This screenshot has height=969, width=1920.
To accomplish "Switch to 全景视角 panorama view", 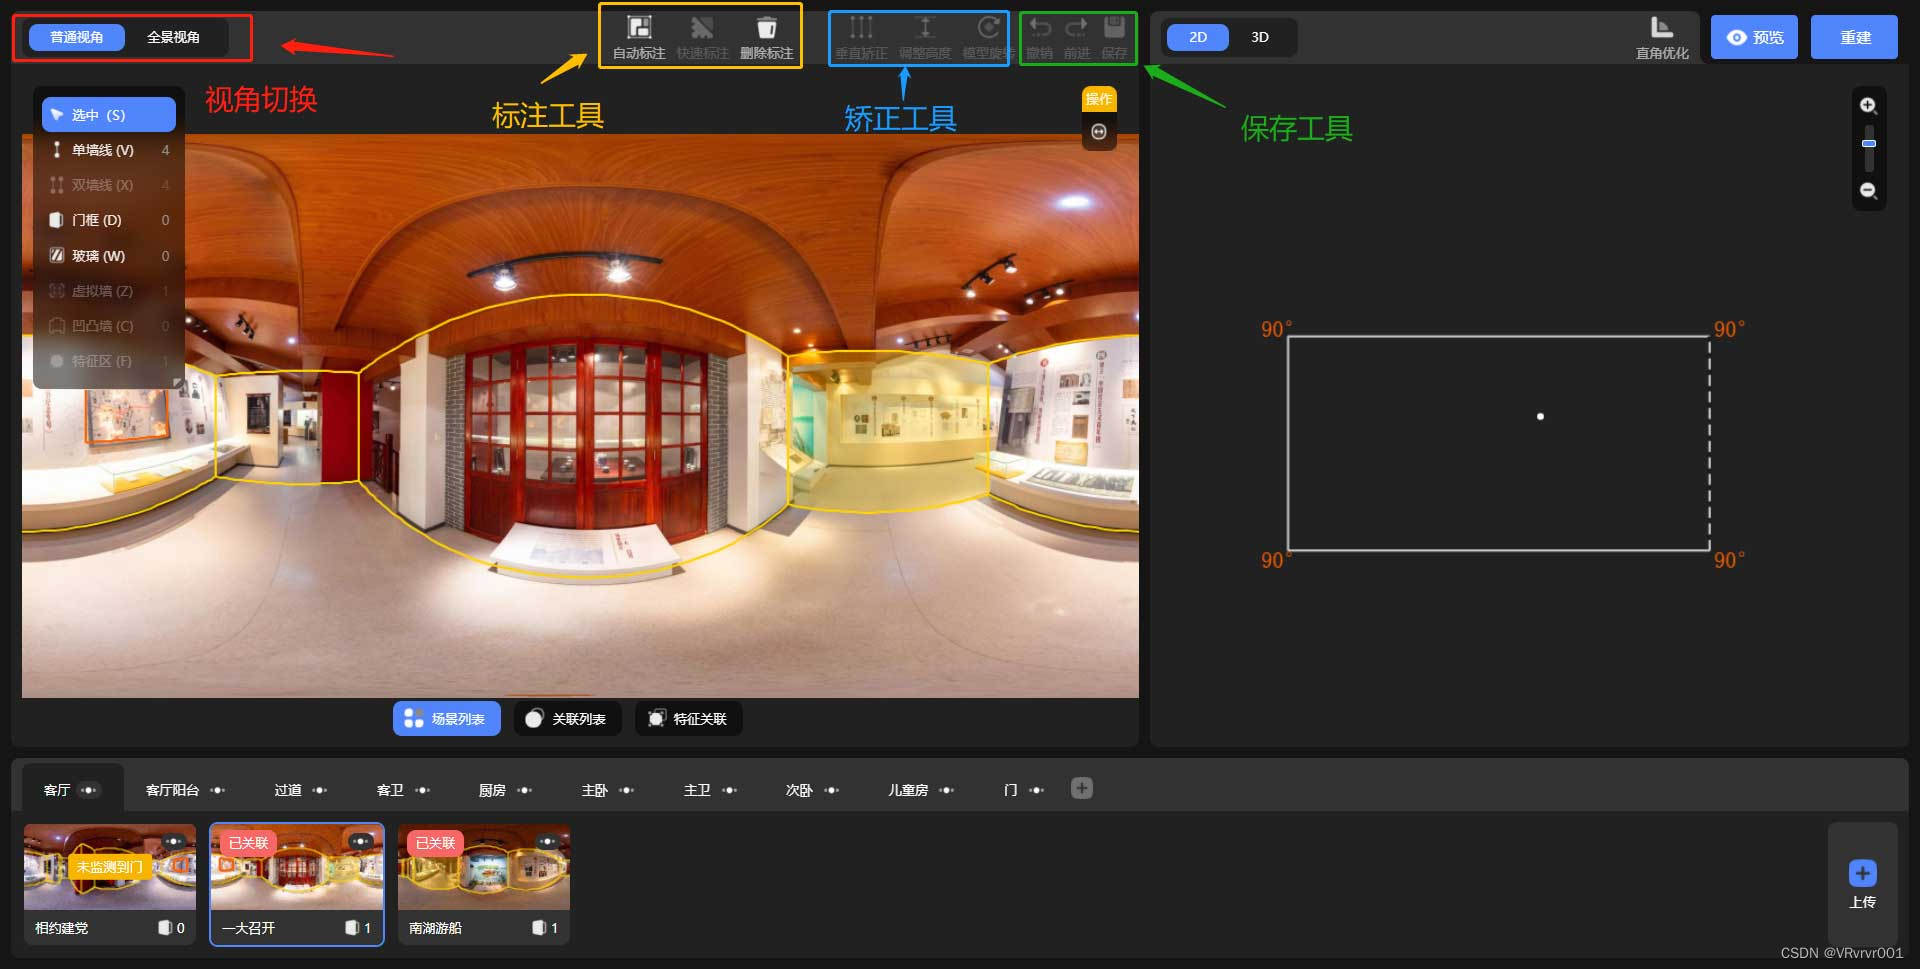I will pyautogui.click(x=173, y=37).
